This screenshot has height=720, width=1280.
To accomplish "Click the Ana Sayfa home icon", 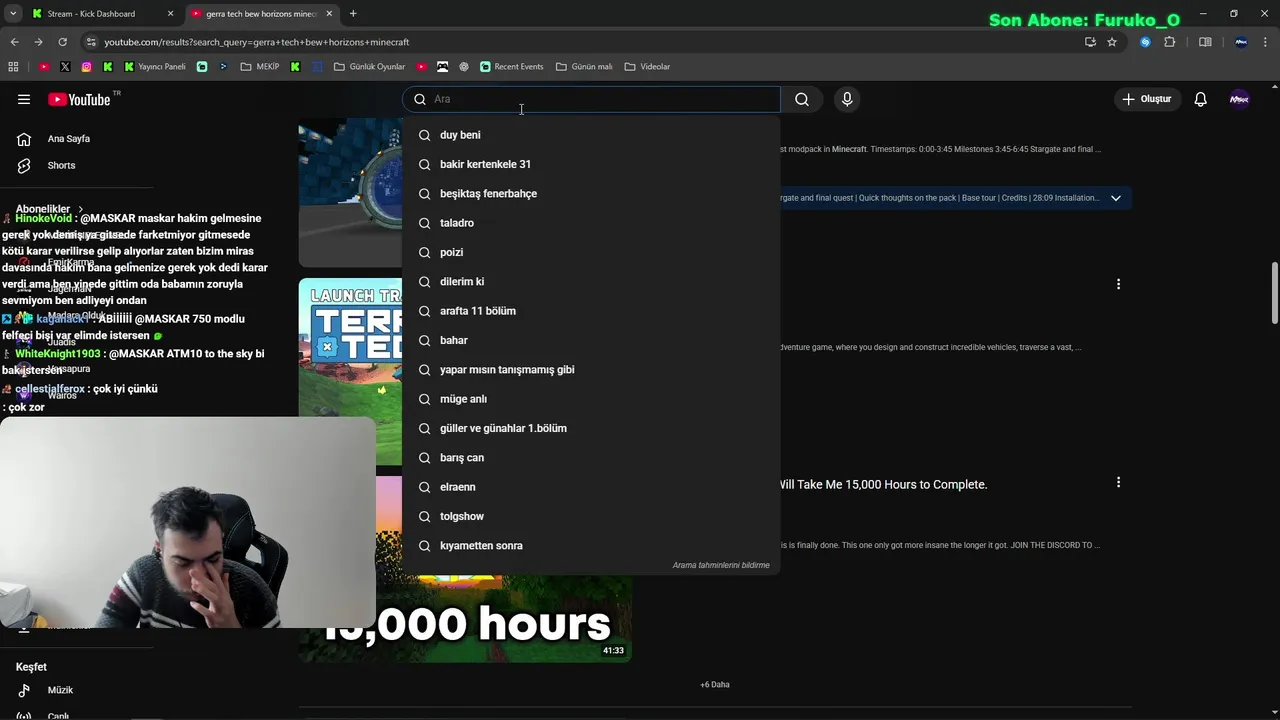I will (x=24, y=139).
